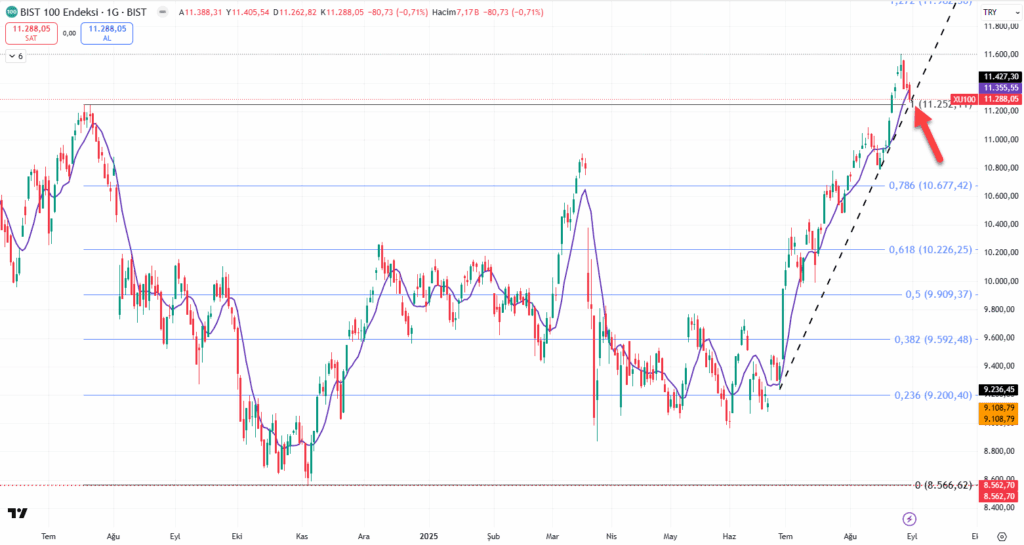Select the XU100 price label tag
The image size is (1024, 545).
(963, 99)
